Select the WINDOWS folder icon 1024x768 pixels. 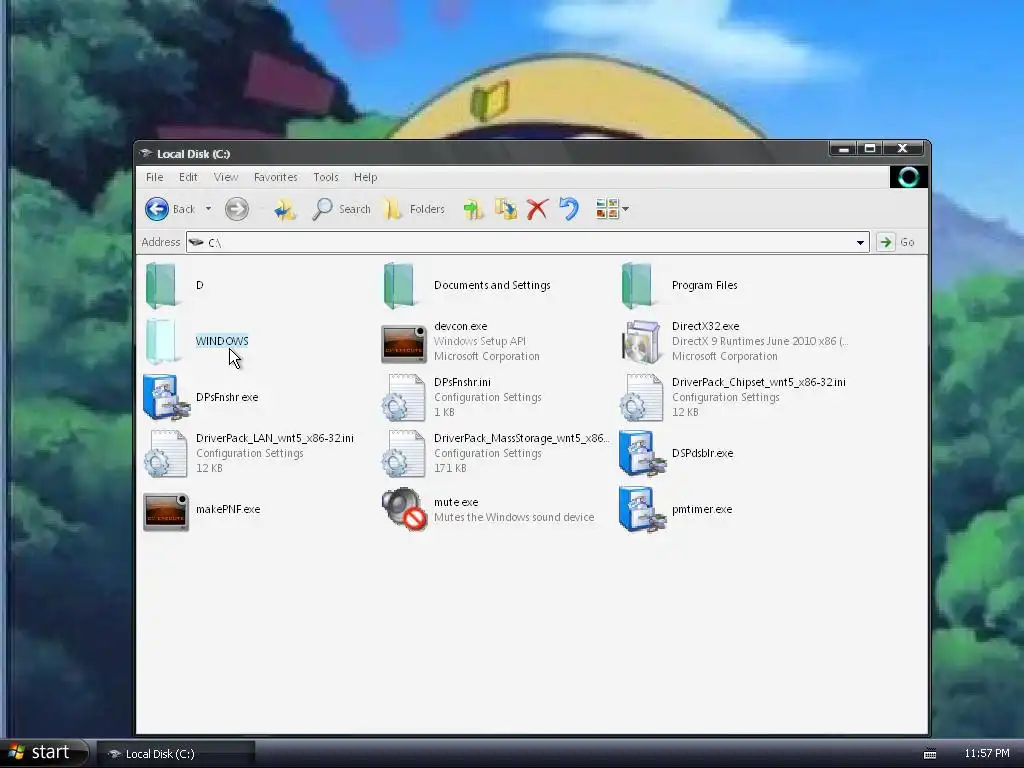pos(161,341)
